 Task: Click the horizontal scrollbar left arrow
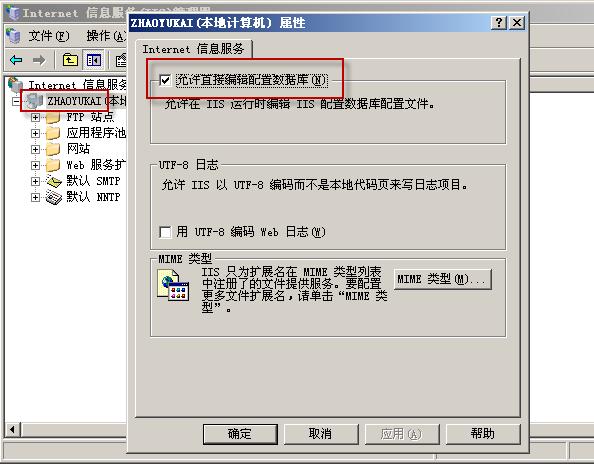click(x=12, y=430)
